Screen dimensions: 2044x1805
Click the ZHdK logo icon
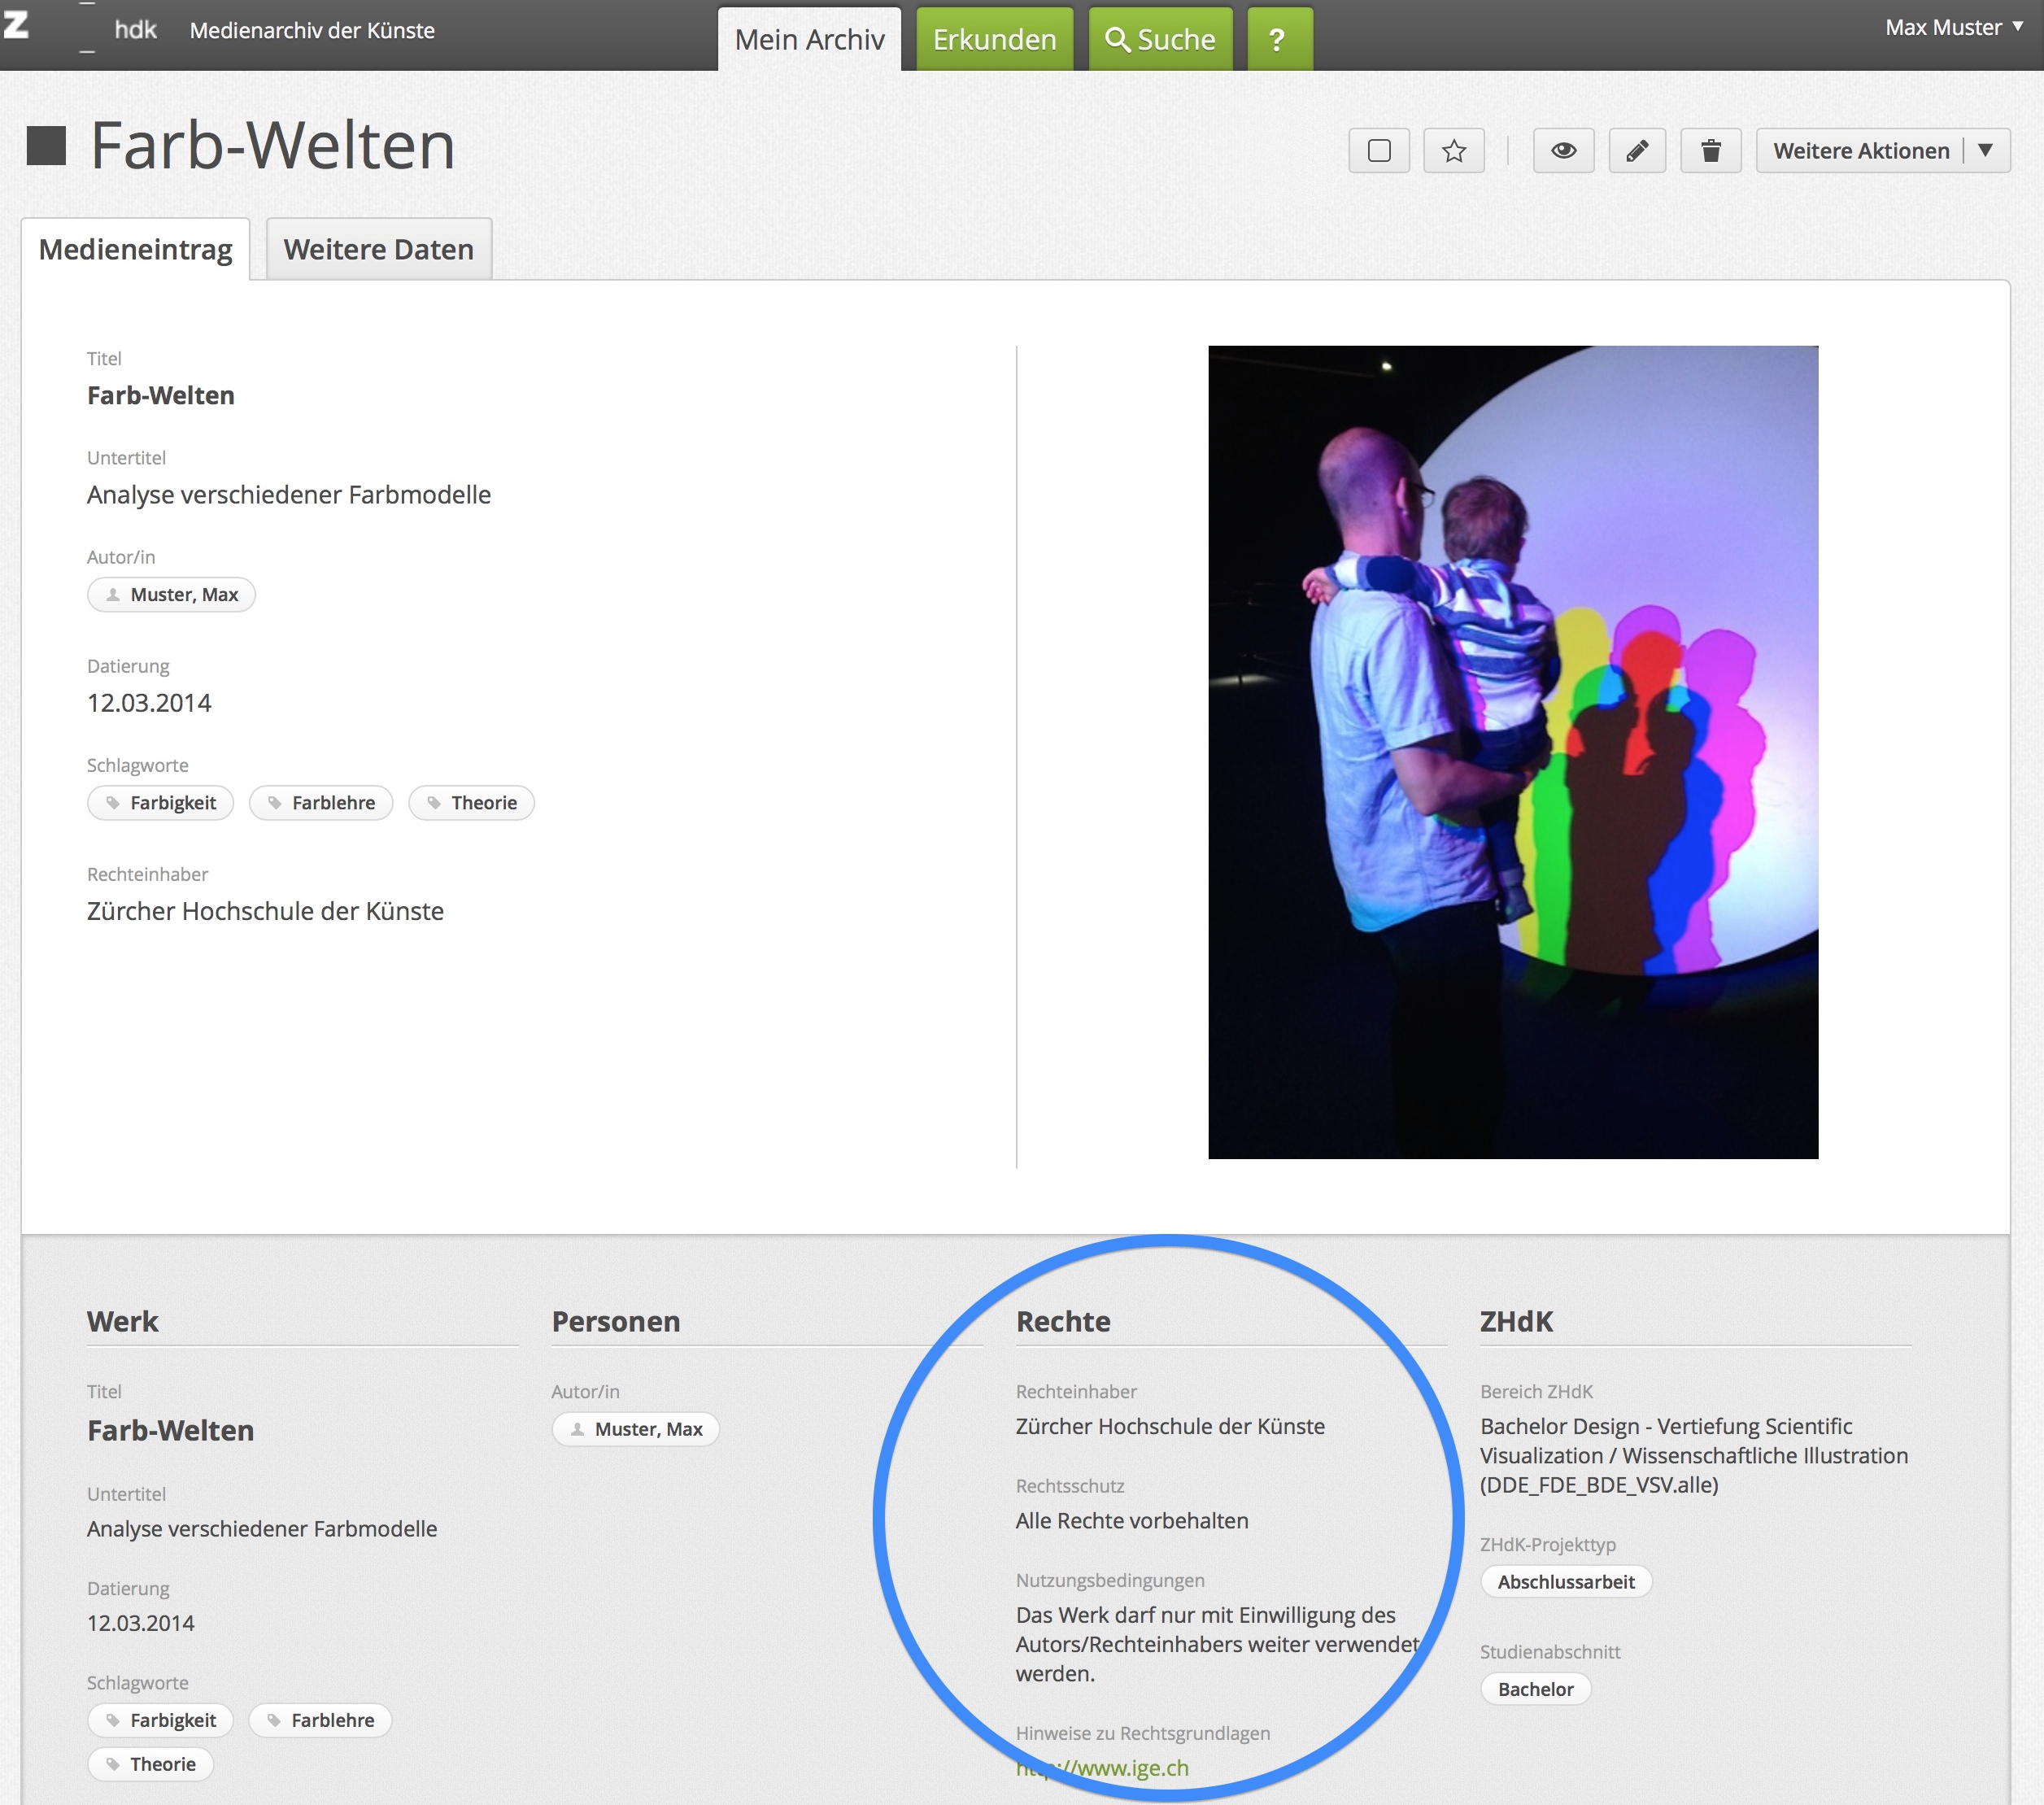[17, 24]
